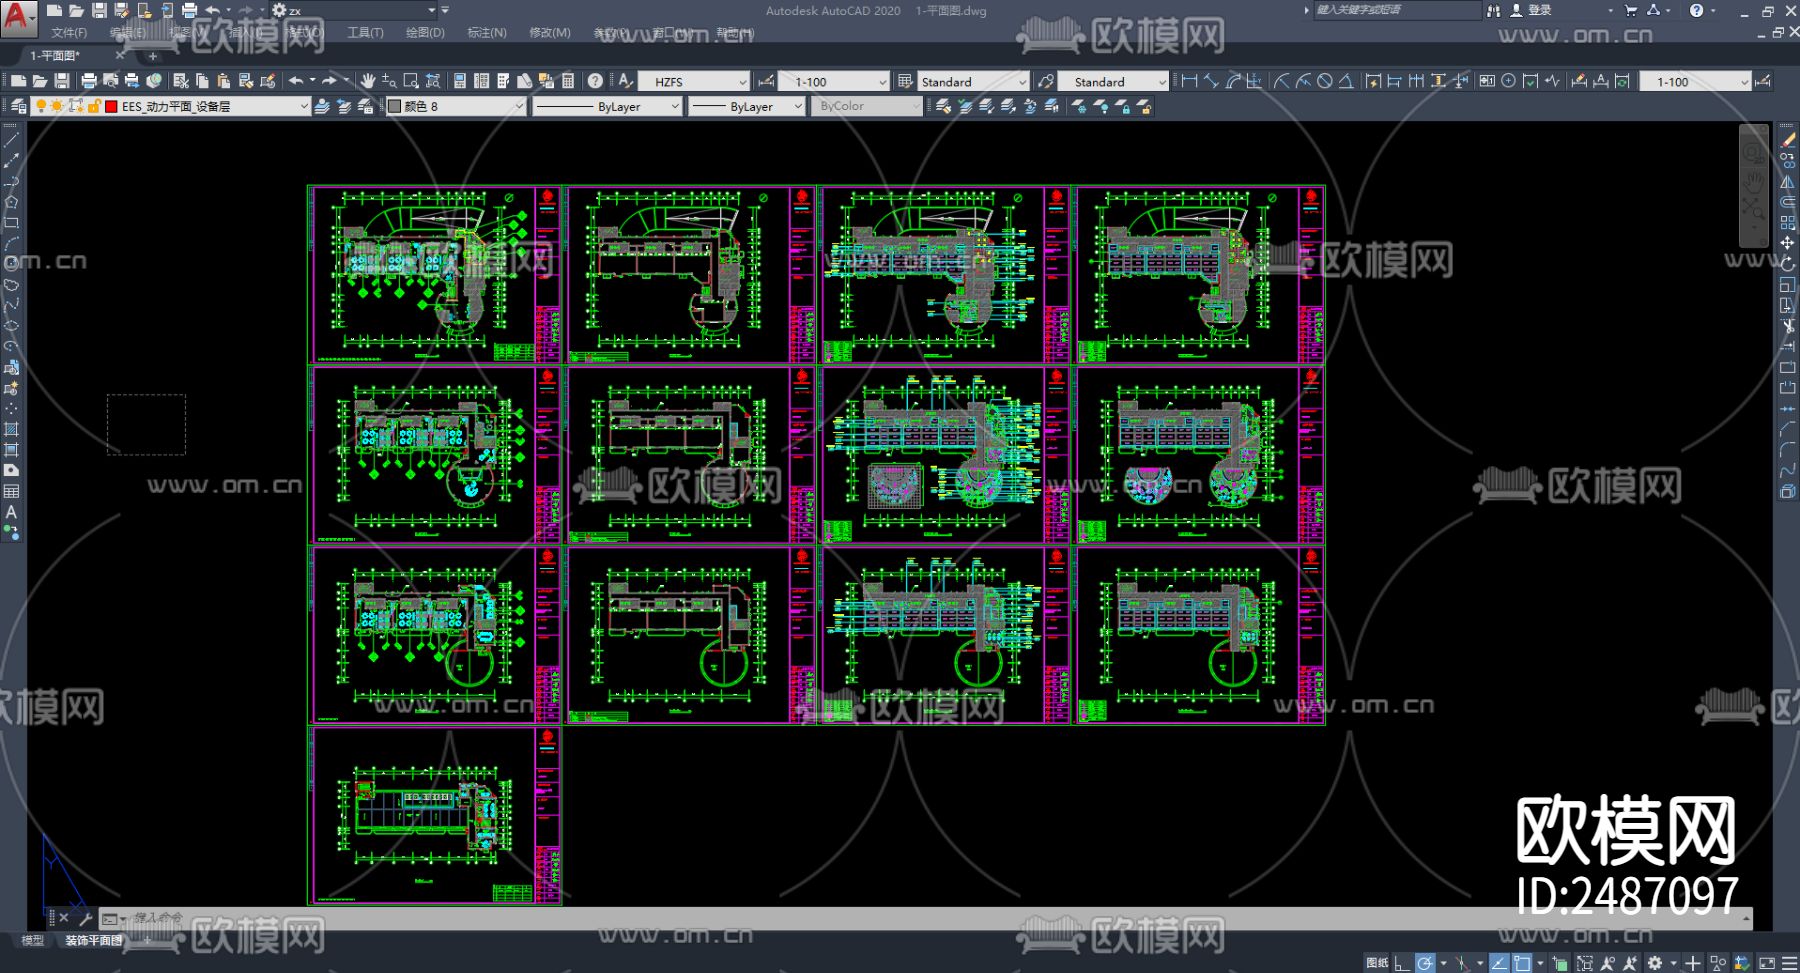
Task: Click the Linear dimension tool icon
Action: pyautogui.click(x=1189, y=81)
